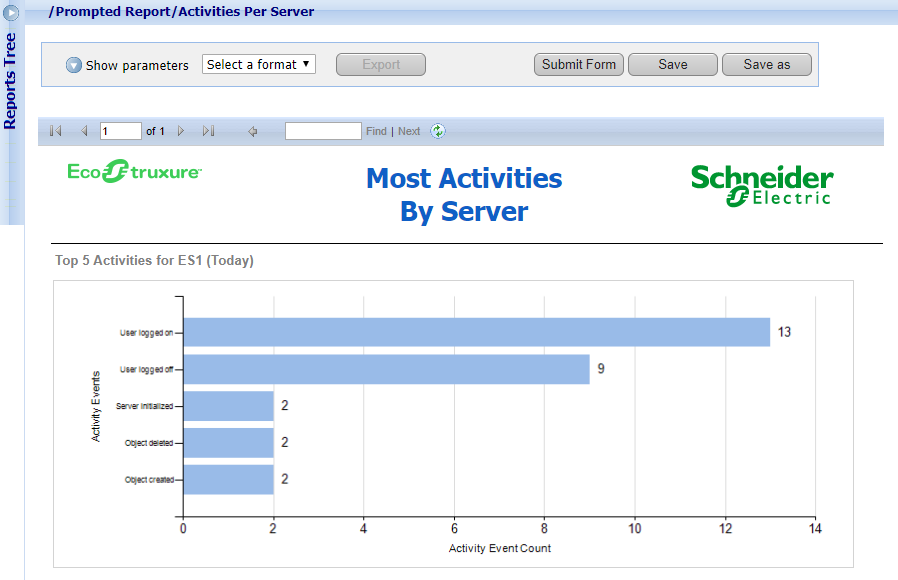Click the Save as button
Screen dimensions: 898x580
coord(766,65)
